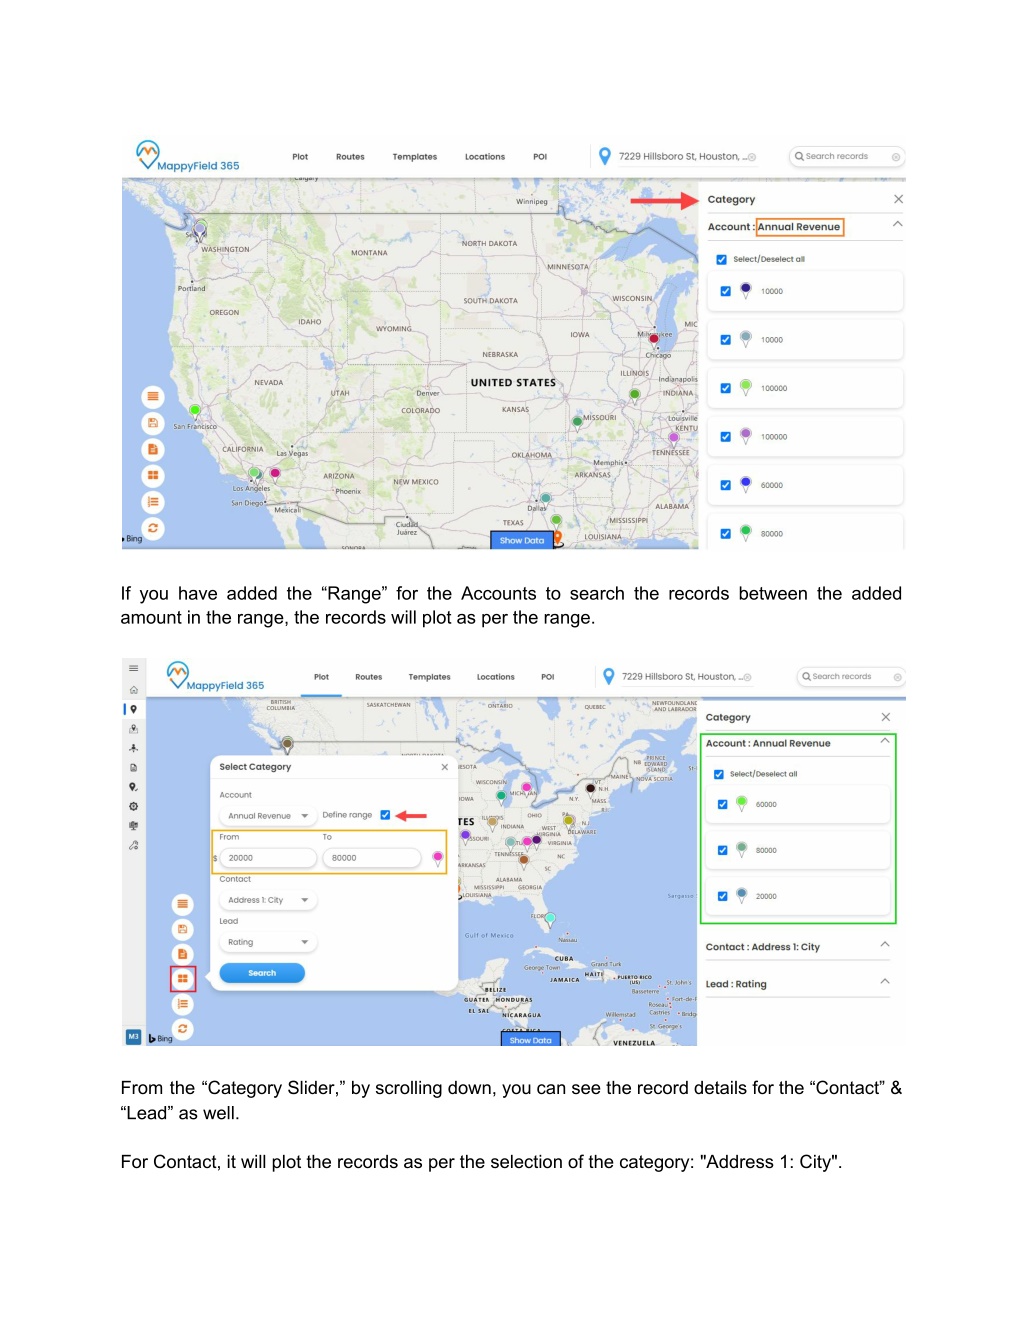The width and height of the screenshot is (1024, 1325).
Task: Toggle the Define range checkbox
Action: (385, 815)
